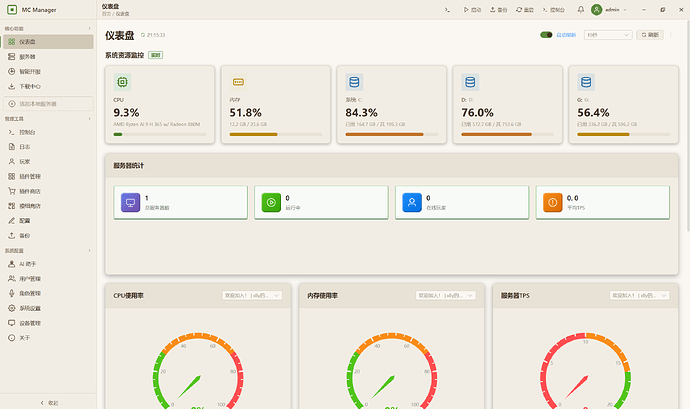Click the orange alert icon for average TPS
The height and width of the screenshot is (409, 690).
click(553, 203)
